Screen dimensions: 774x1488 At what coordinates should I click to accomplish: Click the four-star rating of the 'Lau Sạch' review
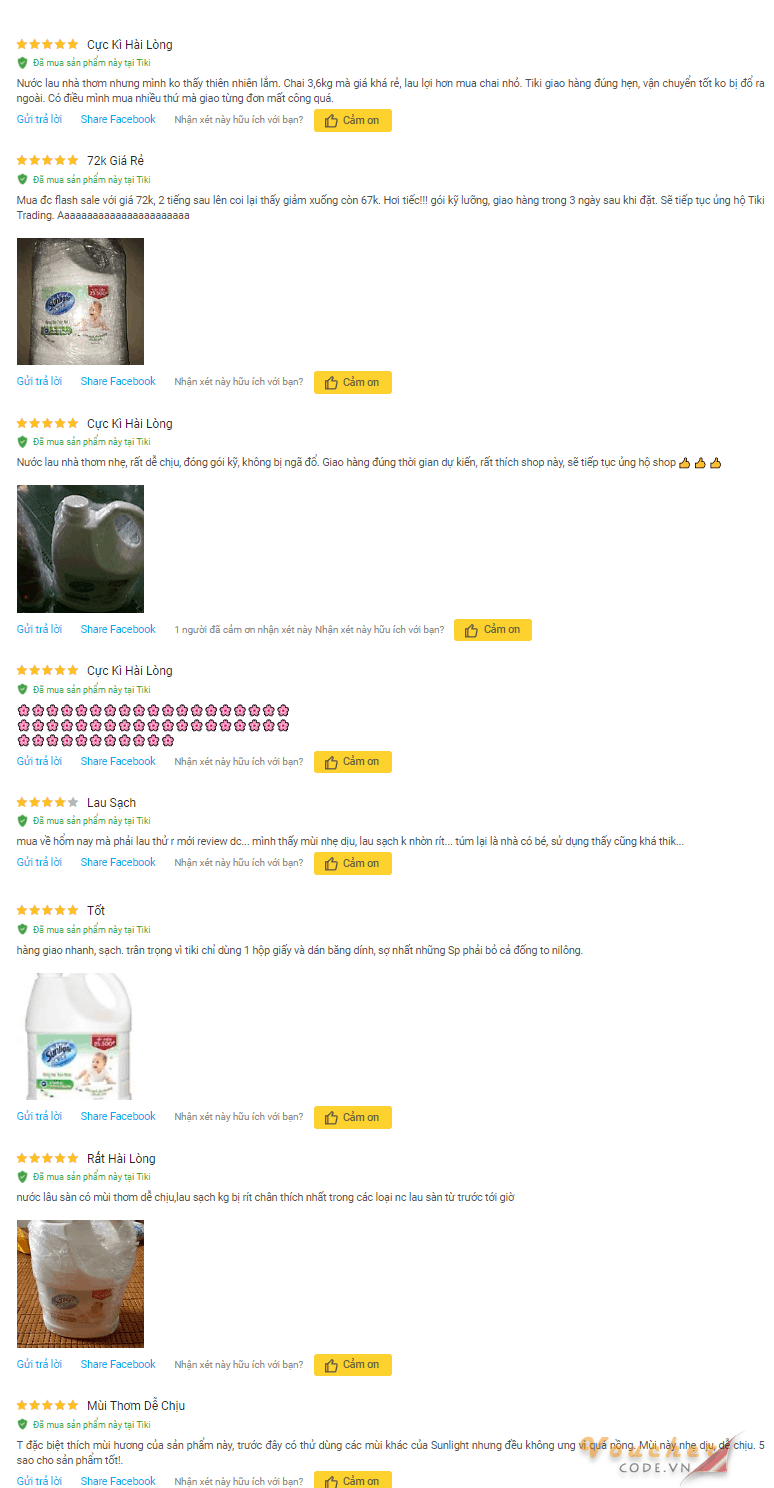47,802
